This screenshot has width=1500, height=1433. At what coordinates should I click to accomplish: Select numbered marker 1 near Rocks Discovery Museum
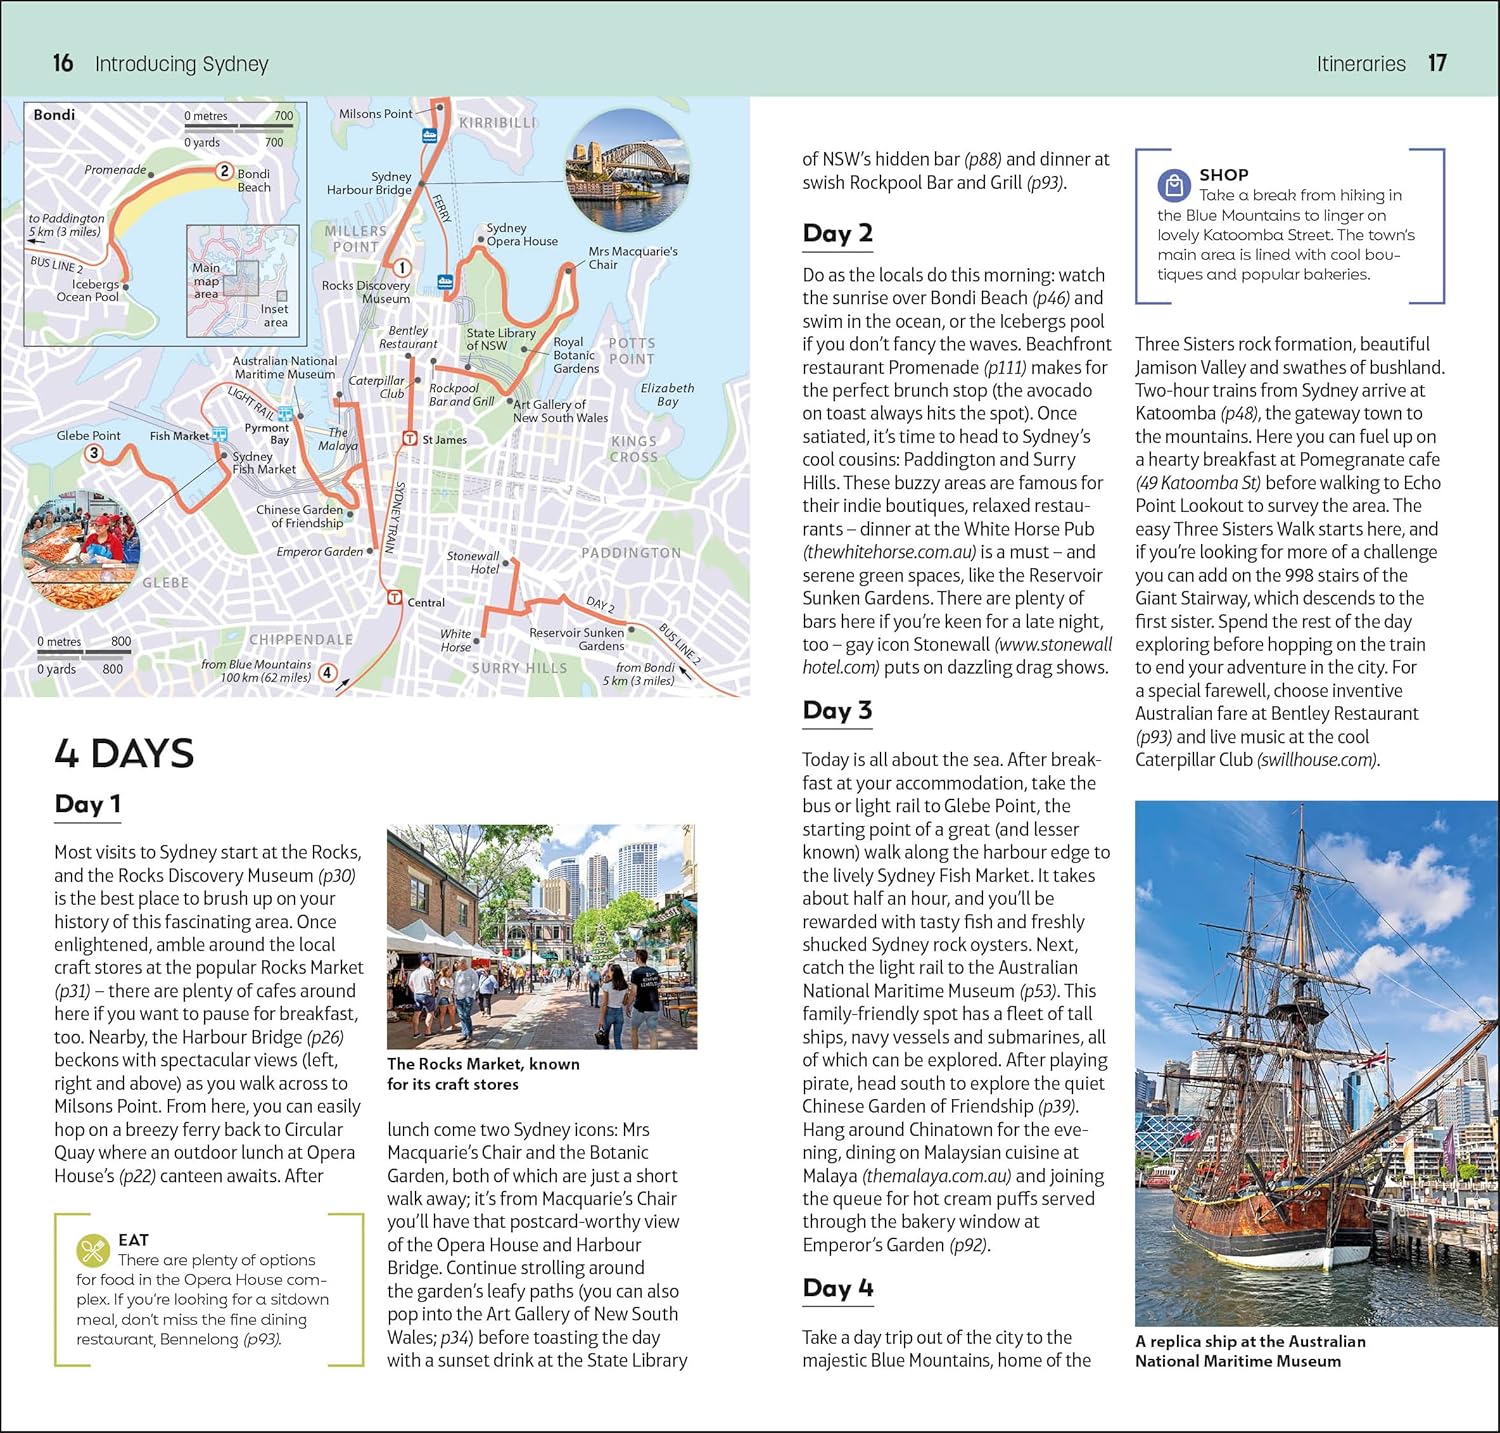(401, 267)
